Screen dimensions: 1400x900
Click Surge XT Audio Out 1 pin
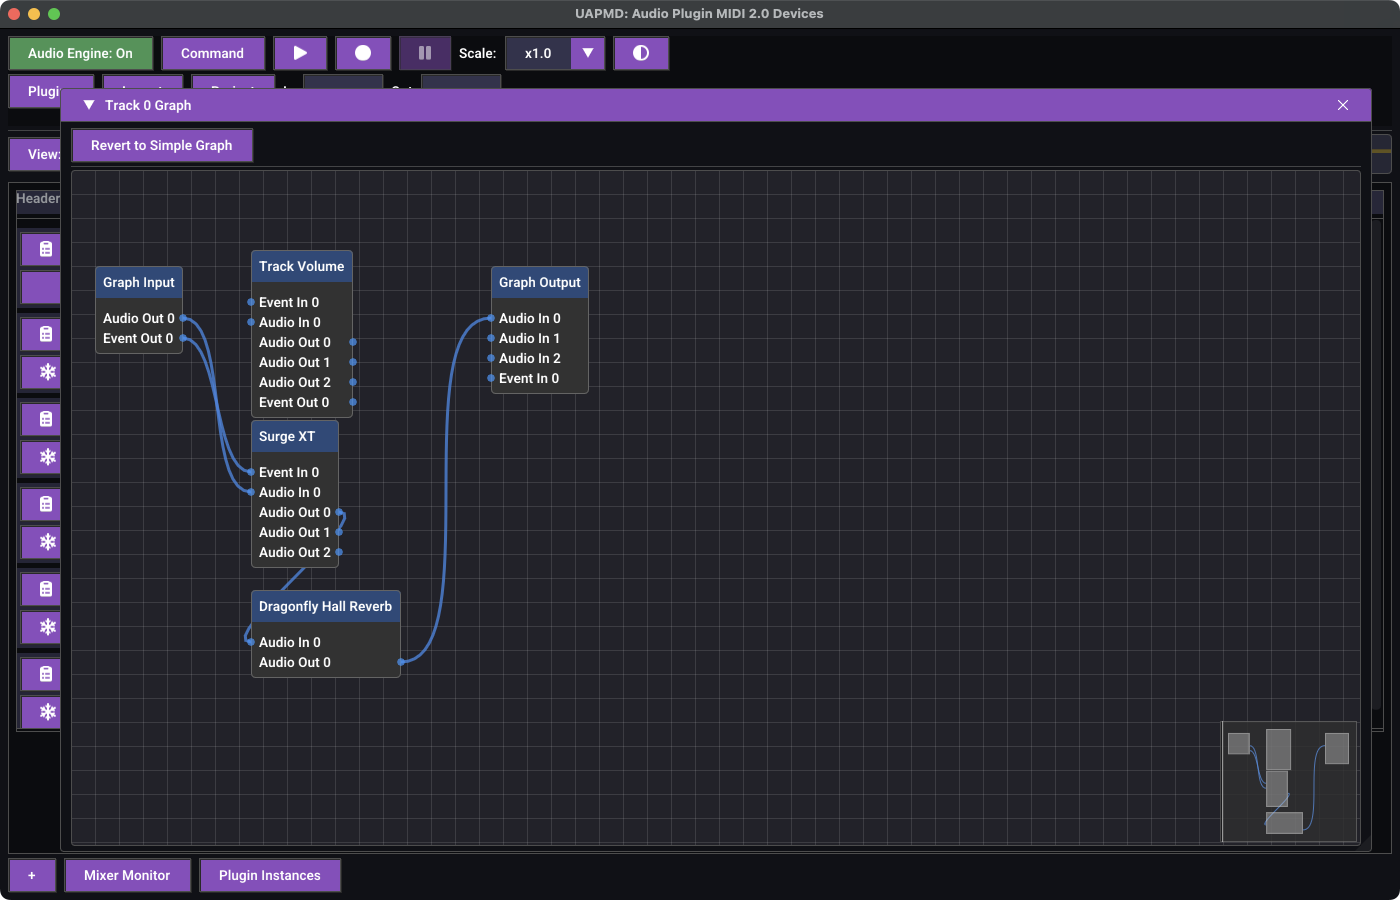point(339,532)
